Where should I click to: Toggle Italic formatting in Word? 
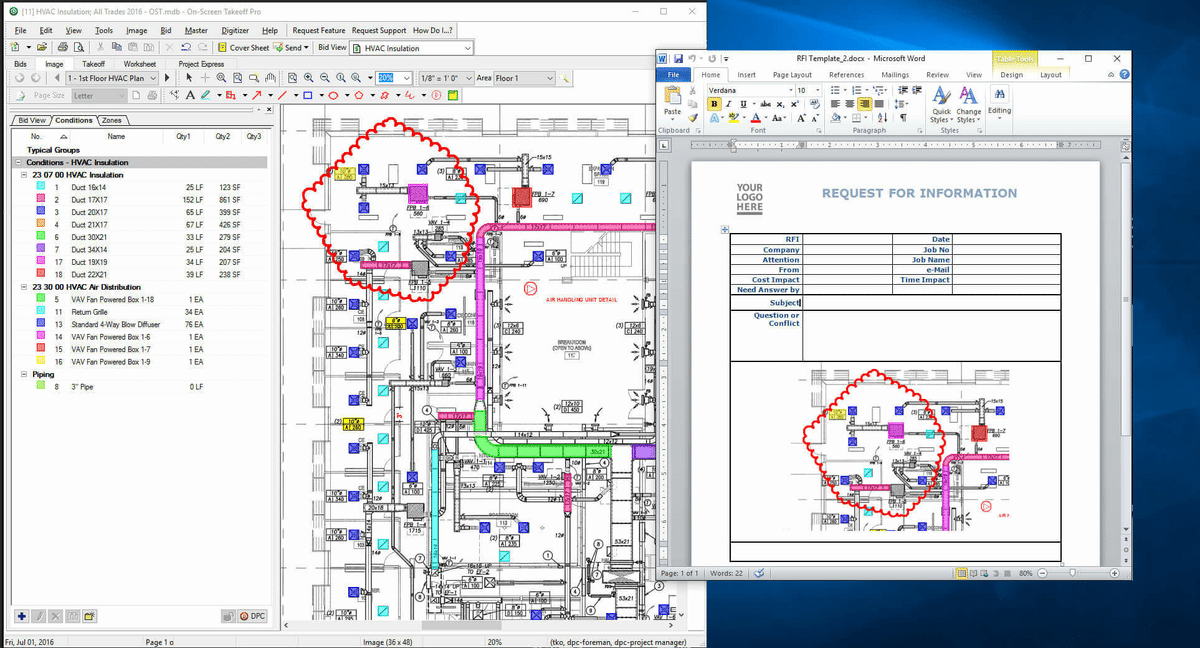[x=727, y=104]
